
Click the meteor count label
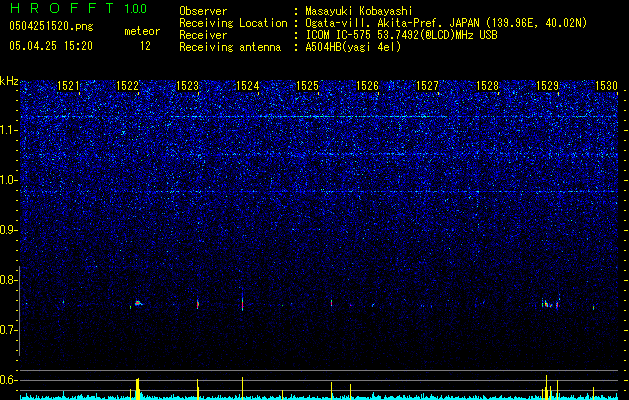(142, 31)
